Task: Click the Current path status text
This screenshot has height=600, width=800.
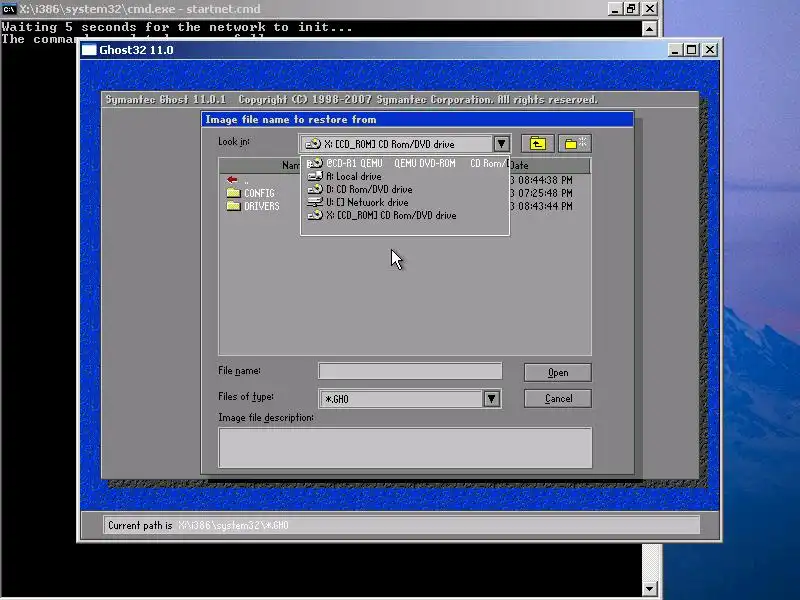Action: tap(198, 525)
